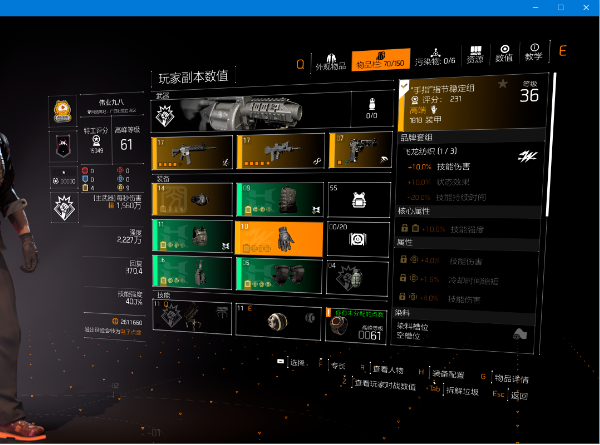Click Z 查看玩家对战数值 PvP stats prompt
Image resolution: width=600 pixels, height=445 pixels.
pos(379,384)
